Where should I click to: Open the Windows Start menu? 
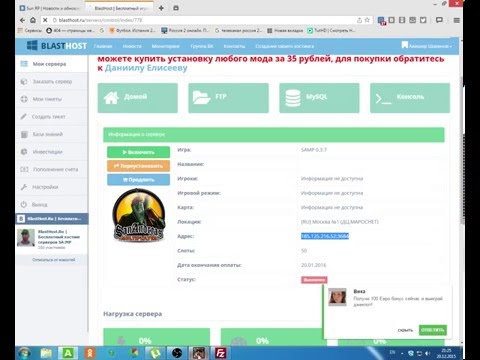(24, 353)
